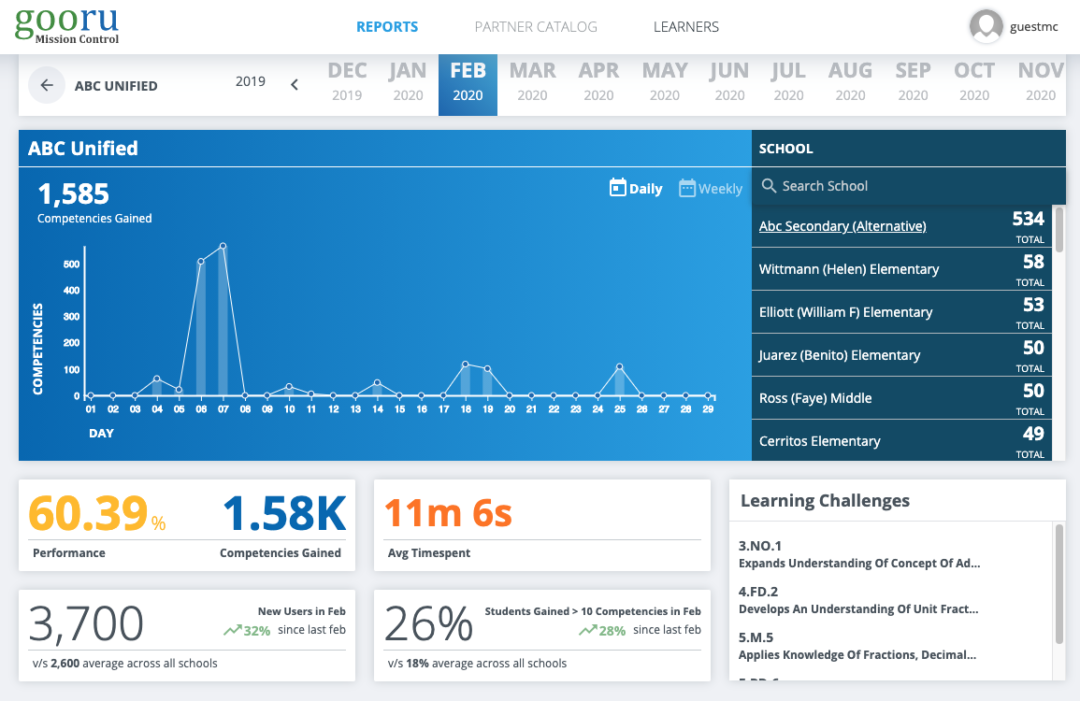The height and width of the screenshot is (701, 1080).
Task: Open learning challenge 4.FD.2
Action: pos(858,600)
